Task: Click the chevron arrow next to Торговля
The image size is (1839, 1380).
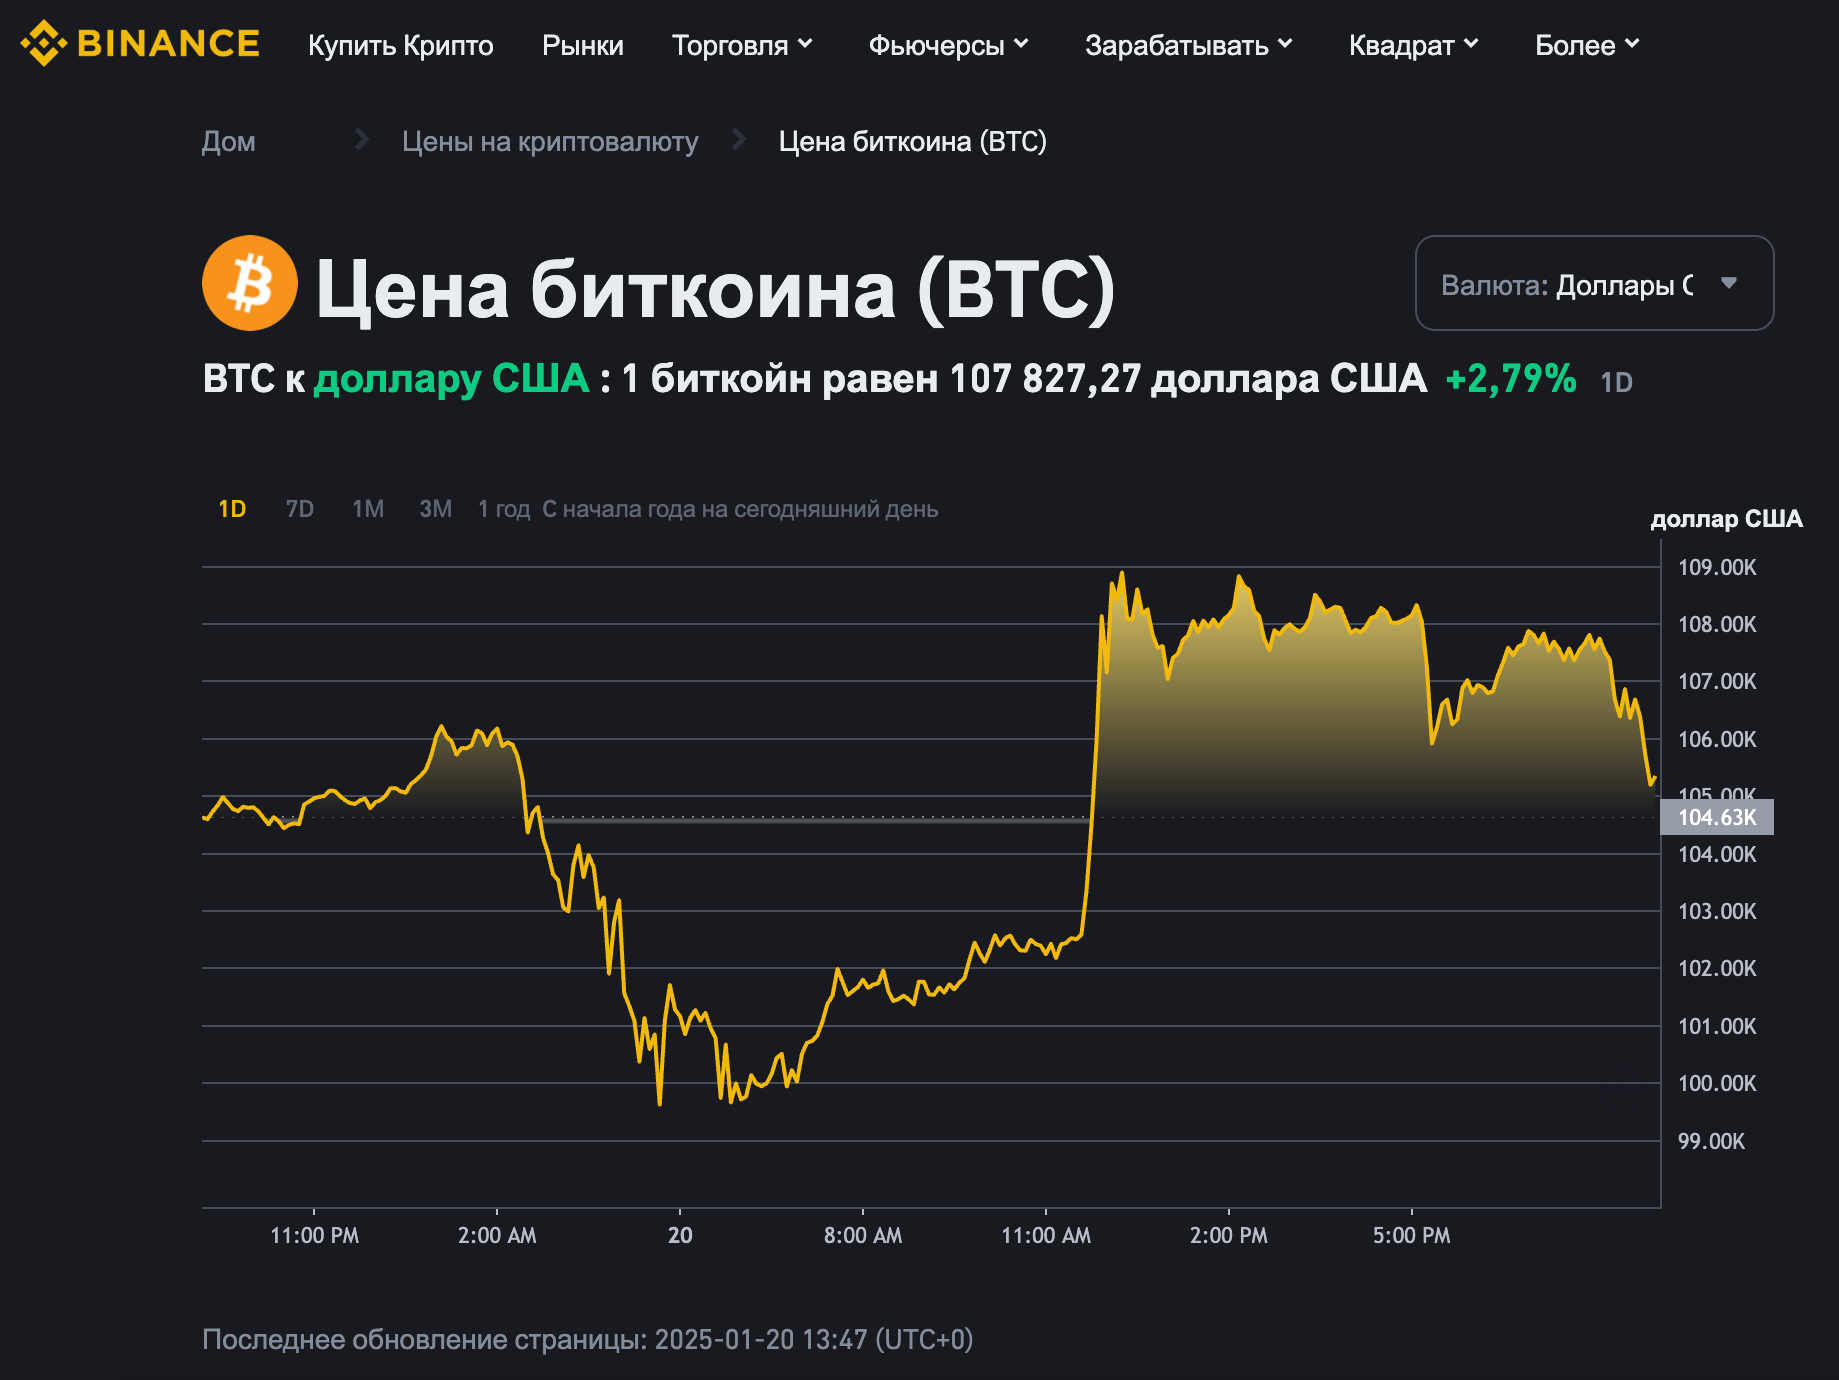Action: click(805, 44)
